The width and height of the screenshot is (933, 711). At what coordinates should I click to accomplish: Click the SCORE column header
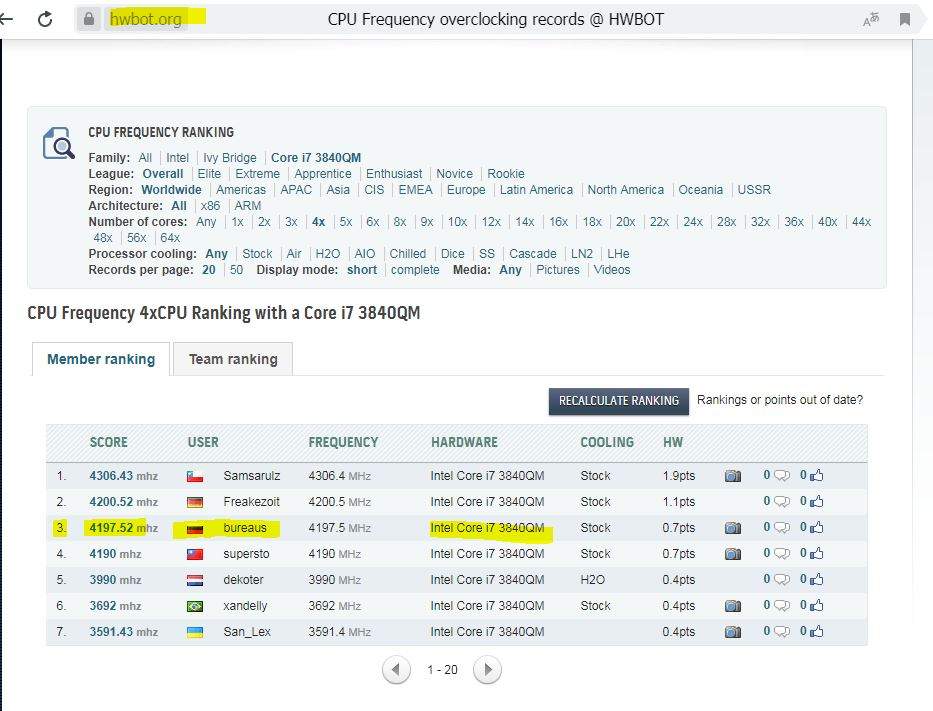tap(108, 442)
